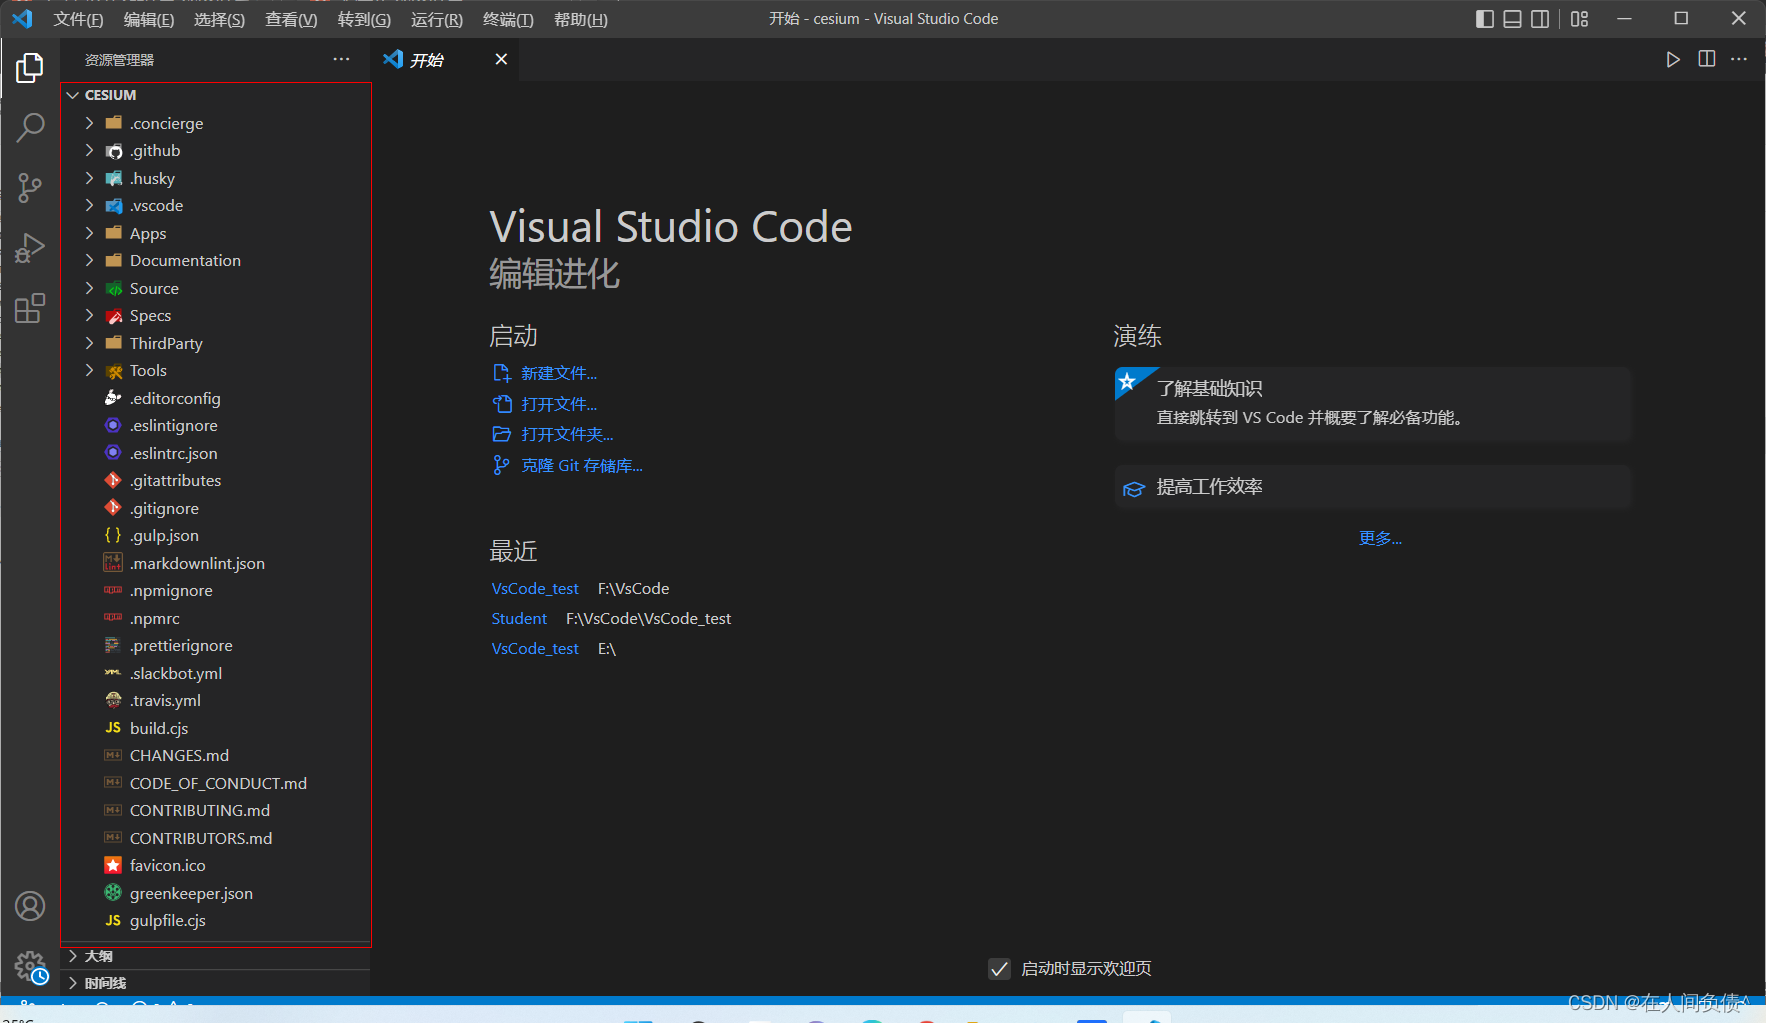Image resolution: width=1766 pixels, height=1023 pixels.
Task: Uncheck 启动时显示欢迎页 checkbox
Action: [999, 968]
